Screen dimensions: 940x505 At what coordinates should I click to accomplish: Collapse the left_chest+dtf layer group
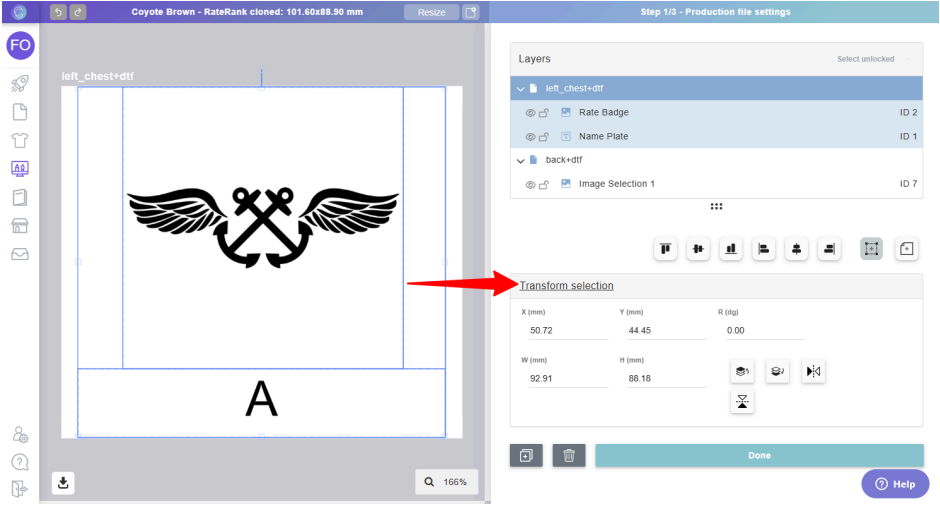tap(520, 89)
